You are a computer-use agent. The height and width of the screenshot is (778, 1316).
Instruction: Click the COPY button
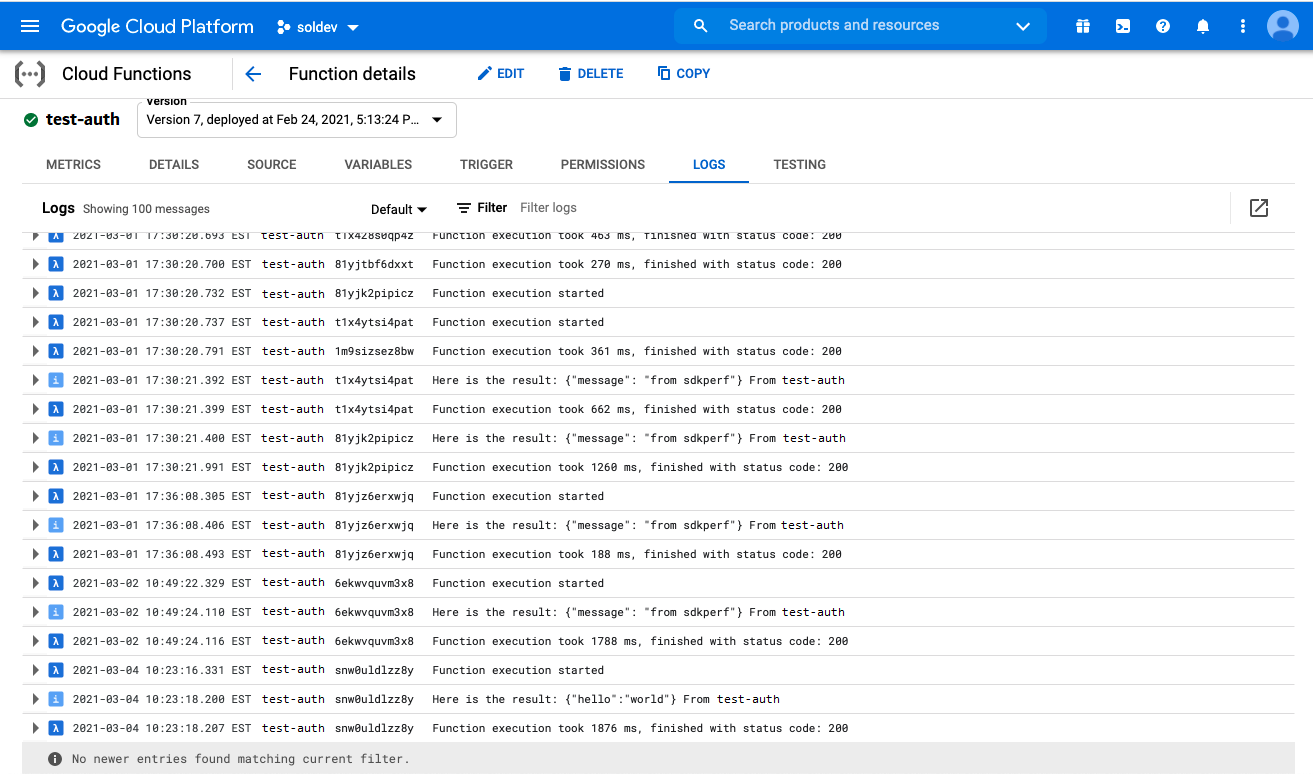[x=683, y=74]
